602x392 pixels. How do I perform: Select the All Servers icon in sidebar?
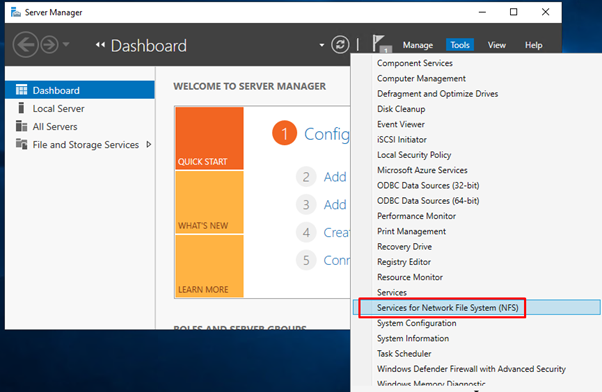click(22, 126)
